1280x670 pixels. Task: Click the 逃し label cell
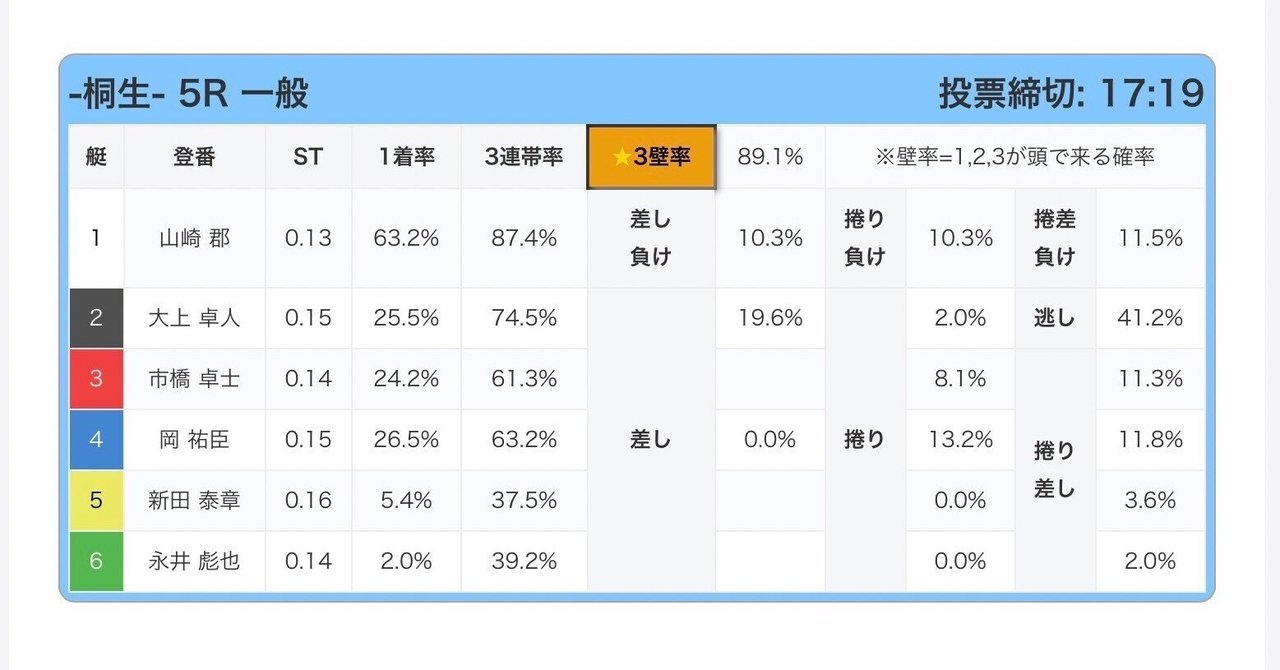click(x=1055, y=318)
